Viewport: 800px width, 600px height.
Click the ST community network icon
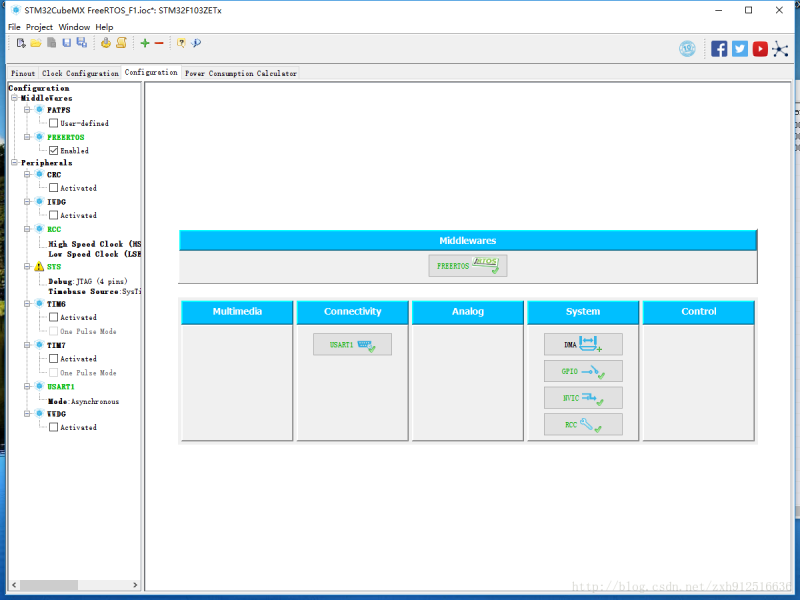pos(780,49)
